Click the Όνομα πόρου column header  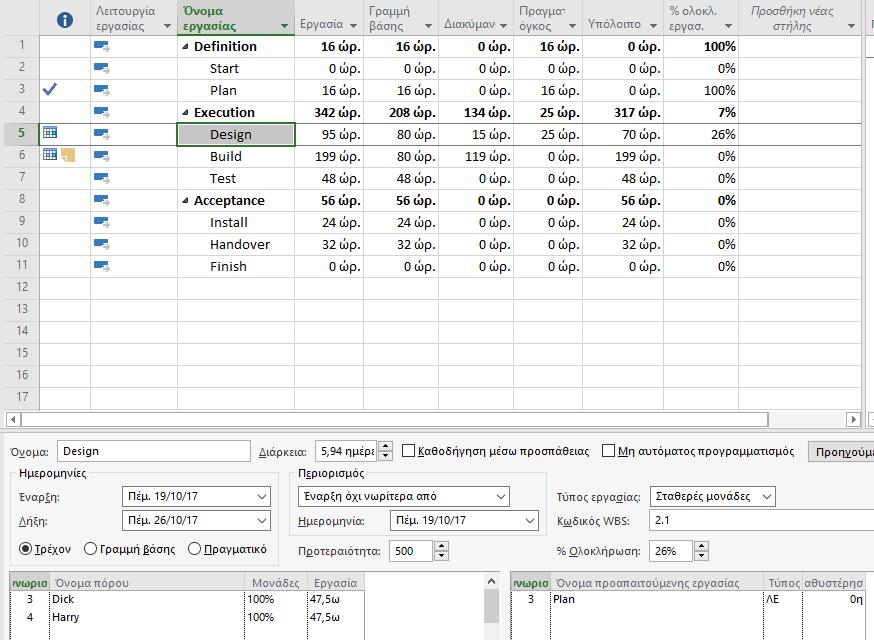point(147,583)
